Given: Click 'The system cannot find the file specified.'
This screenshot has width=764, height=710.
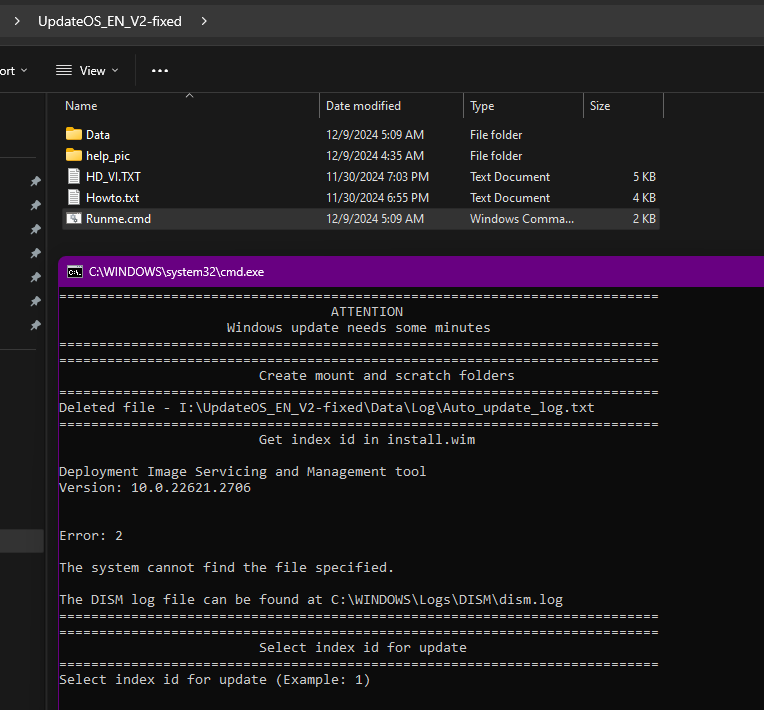Looking at the screenshot, I should click(x=227, y=568).
